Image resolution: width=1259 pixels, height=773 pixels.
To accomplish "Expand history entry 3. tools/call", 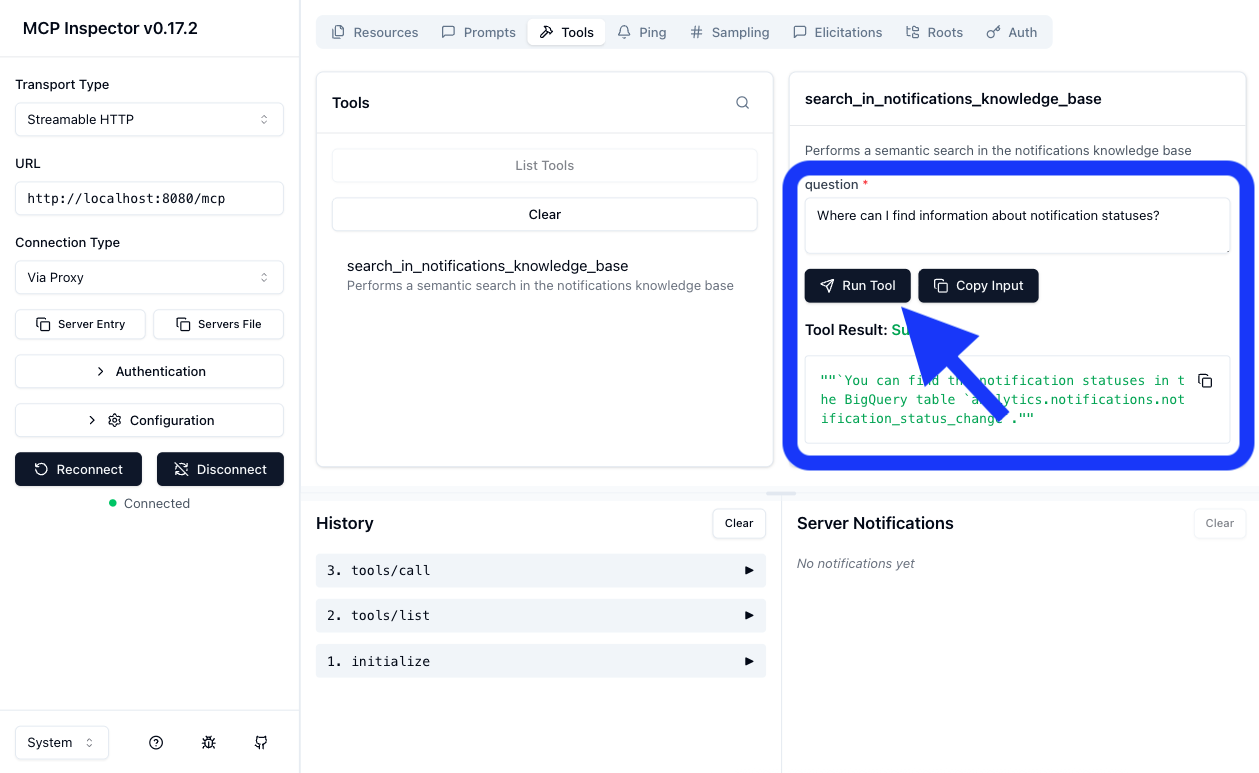I will 540,570.
